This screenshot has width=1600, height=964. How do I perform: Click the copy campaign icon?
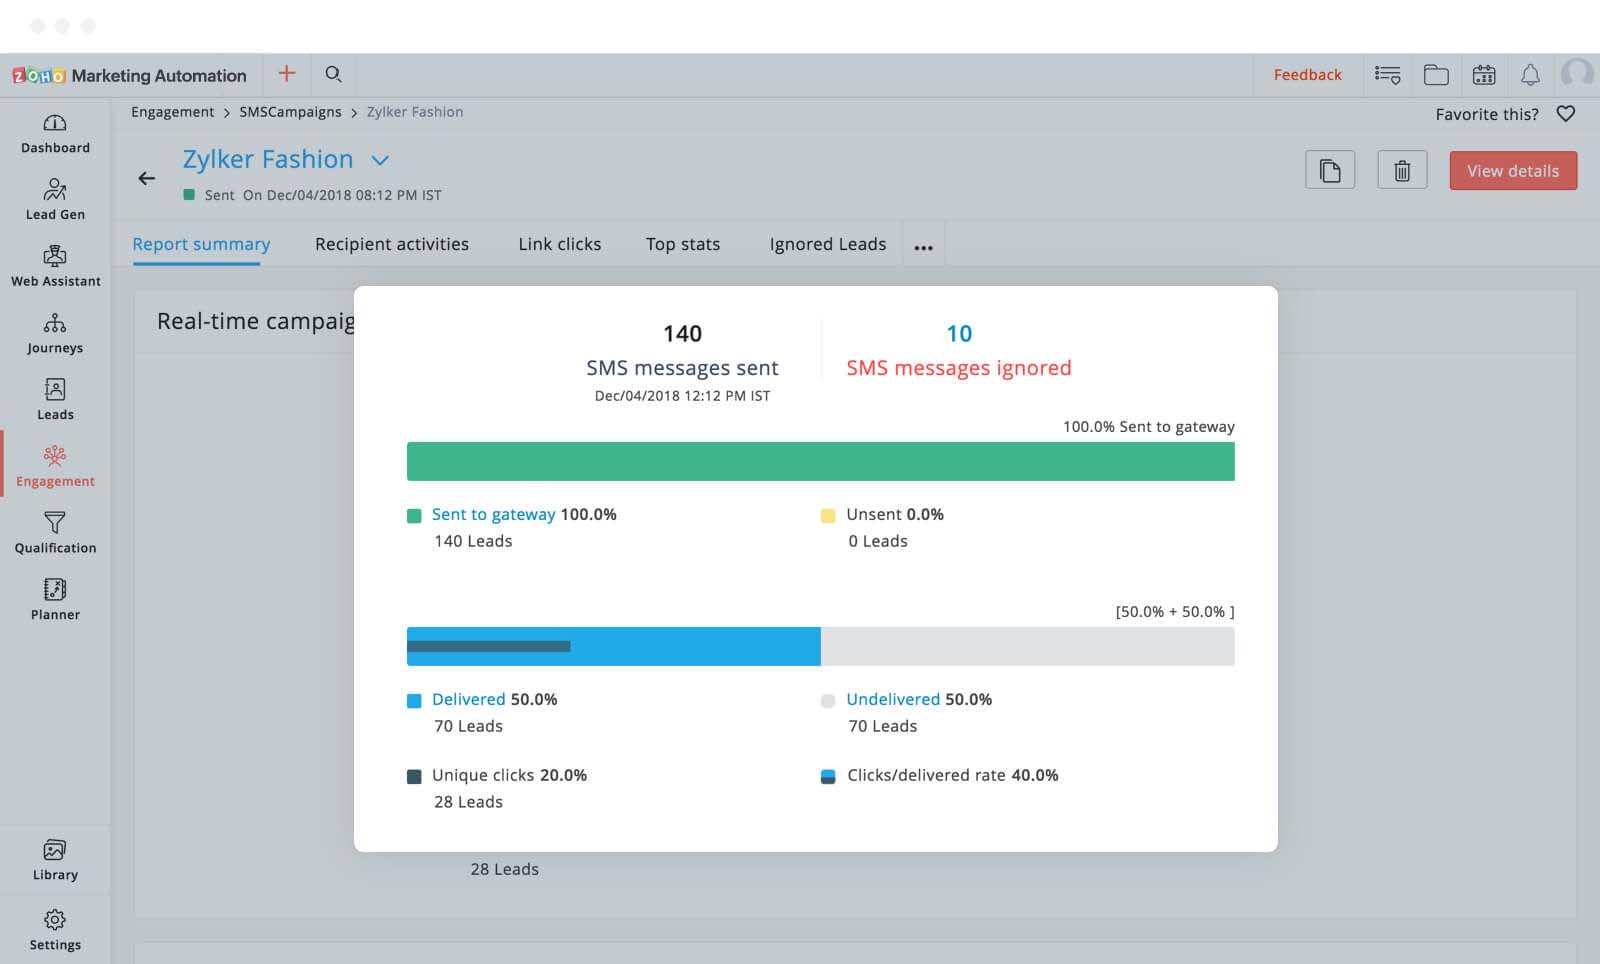point(1329,171)
